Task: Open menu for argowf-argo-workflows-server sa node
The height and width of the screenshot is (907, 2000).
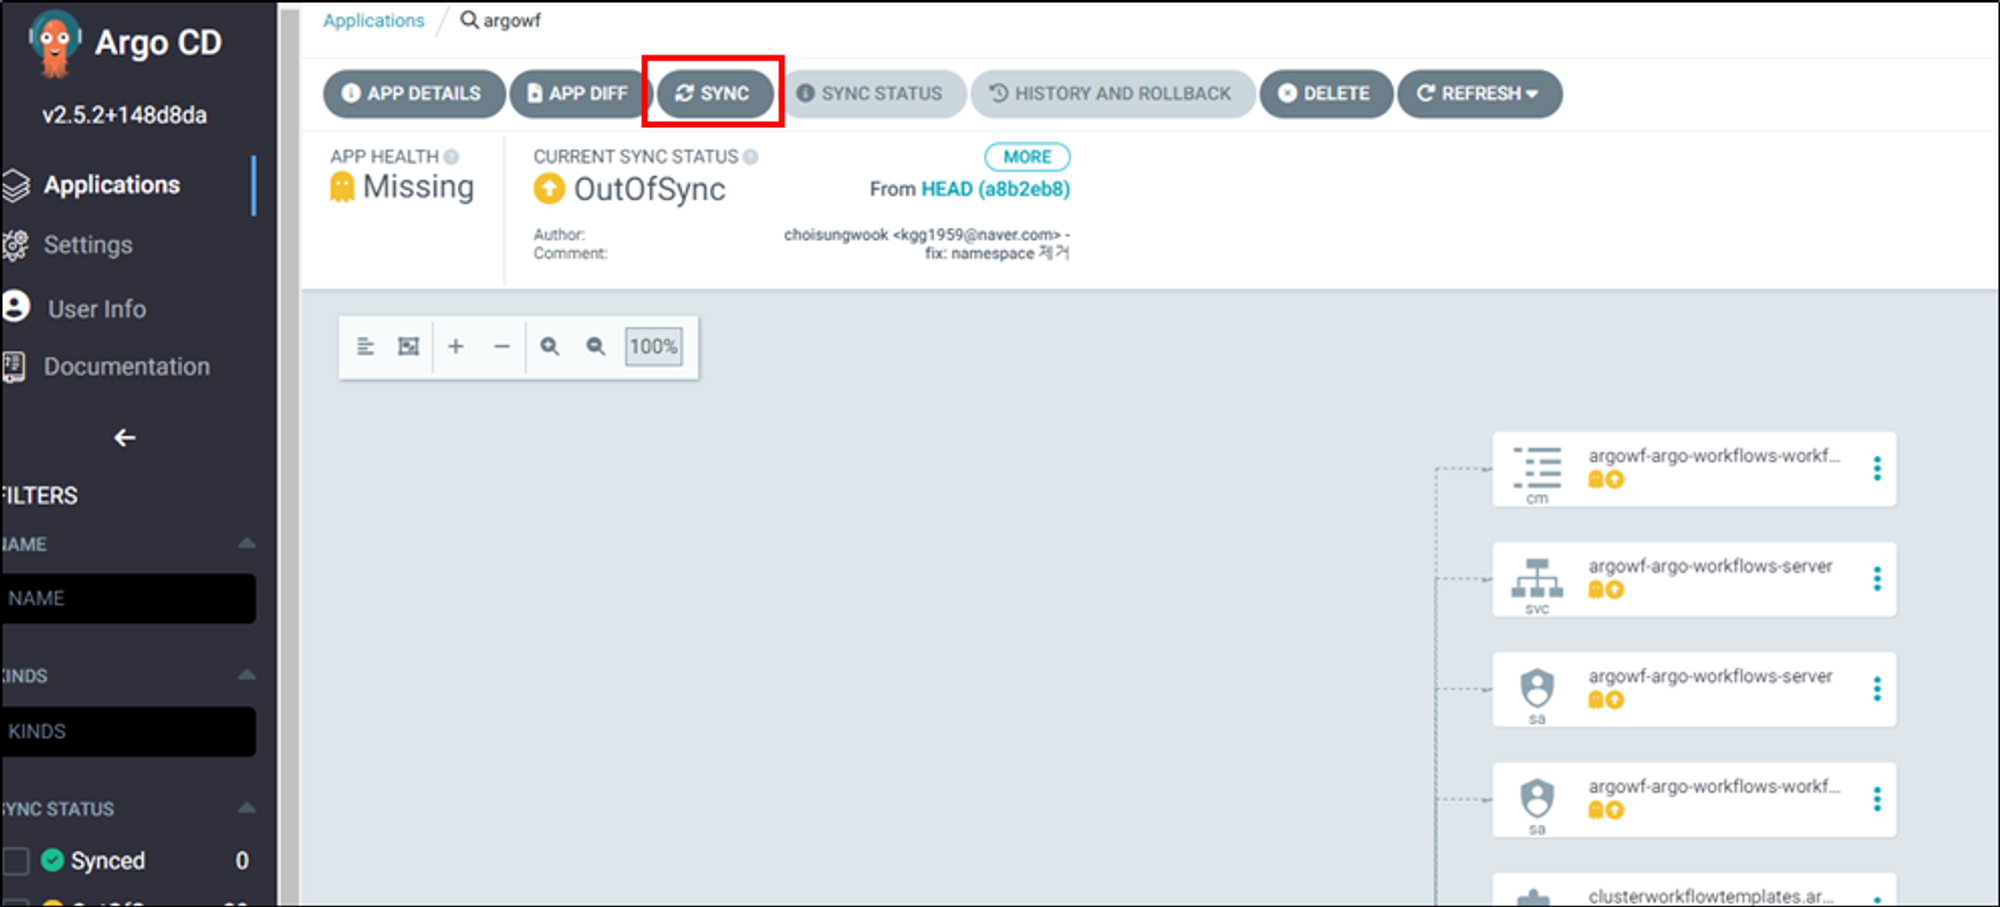Action: pyautogui.click(x=1877, y=689)
